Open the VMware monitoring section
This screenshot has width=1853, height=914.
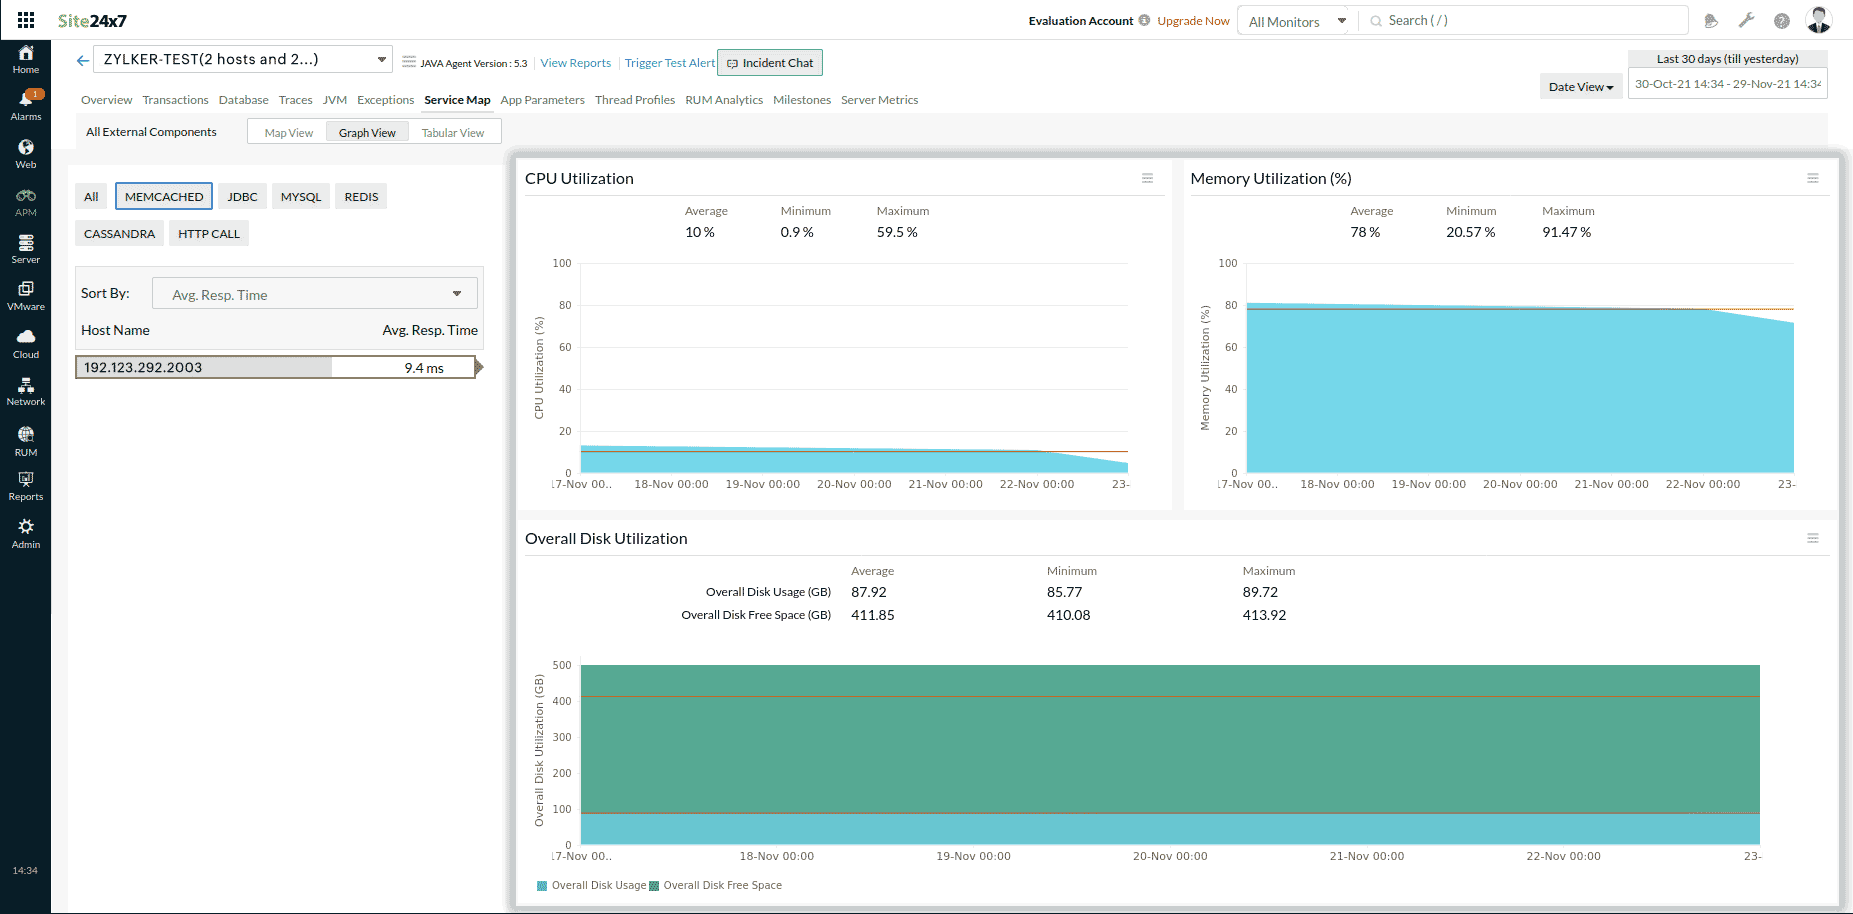(25, 293)
